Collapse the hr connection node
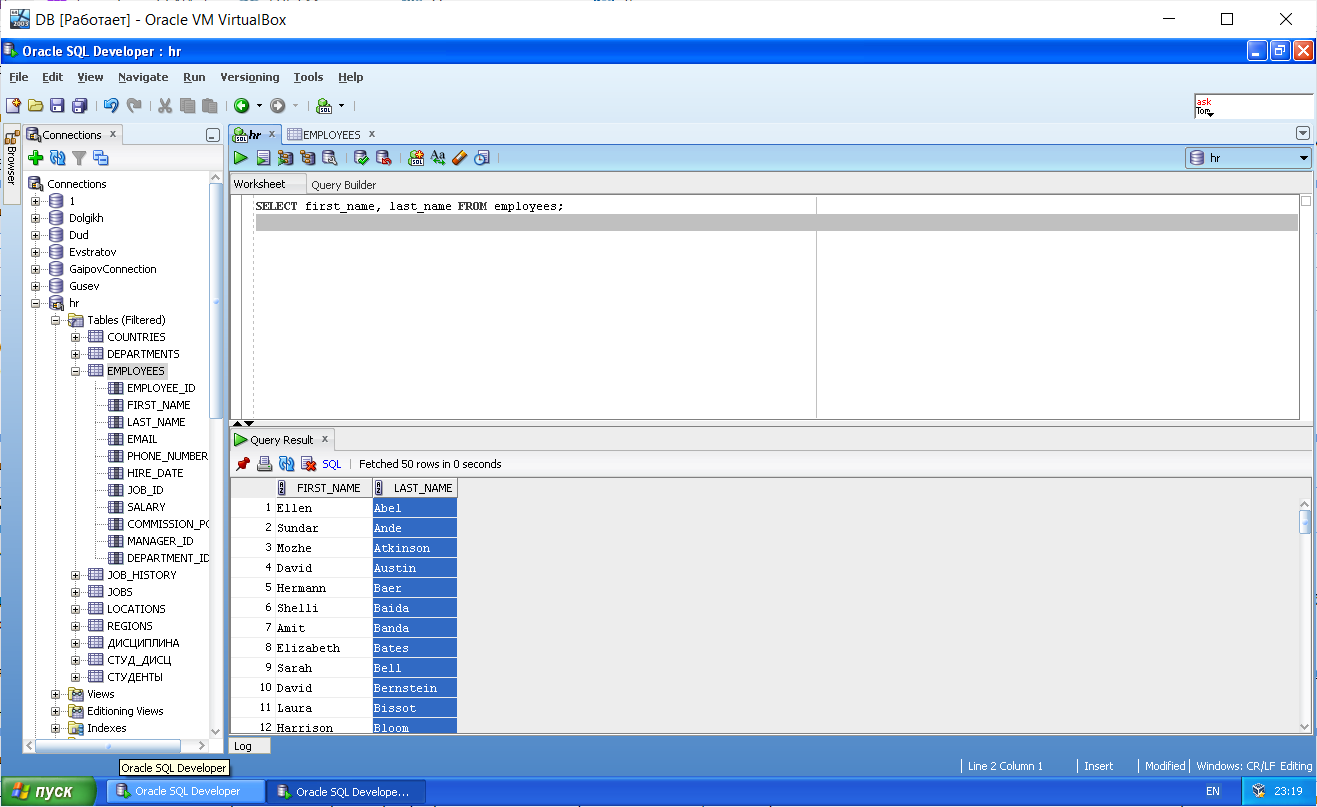Image resolution: width=1317 pixels, height=807 pixels. [x=36, y=303]
